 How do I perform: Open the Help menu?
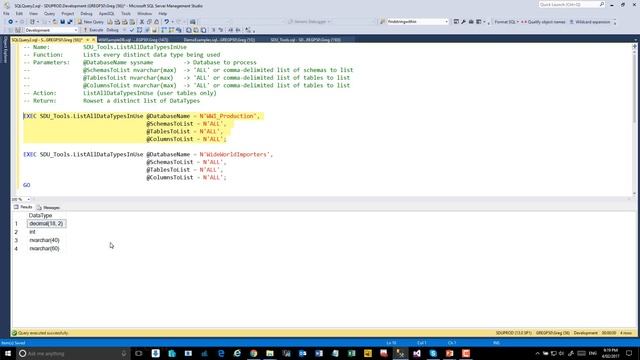pyautogui.click(x=162, y=13)
